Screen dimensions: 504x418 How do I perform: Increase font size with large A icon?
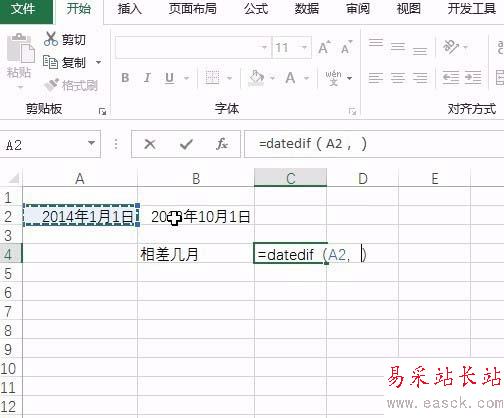pyautogui.click(x=324, y=48)
